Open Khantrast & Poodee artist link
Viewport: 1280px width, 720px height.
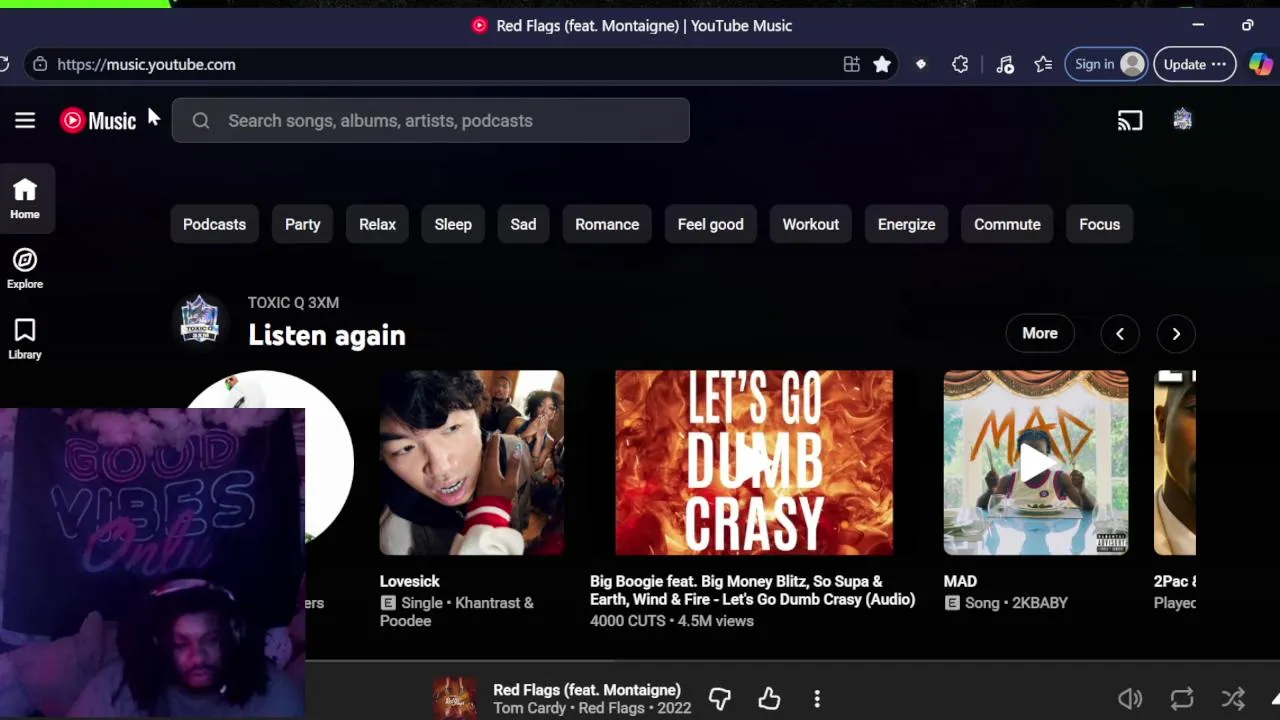coord(457,612)
